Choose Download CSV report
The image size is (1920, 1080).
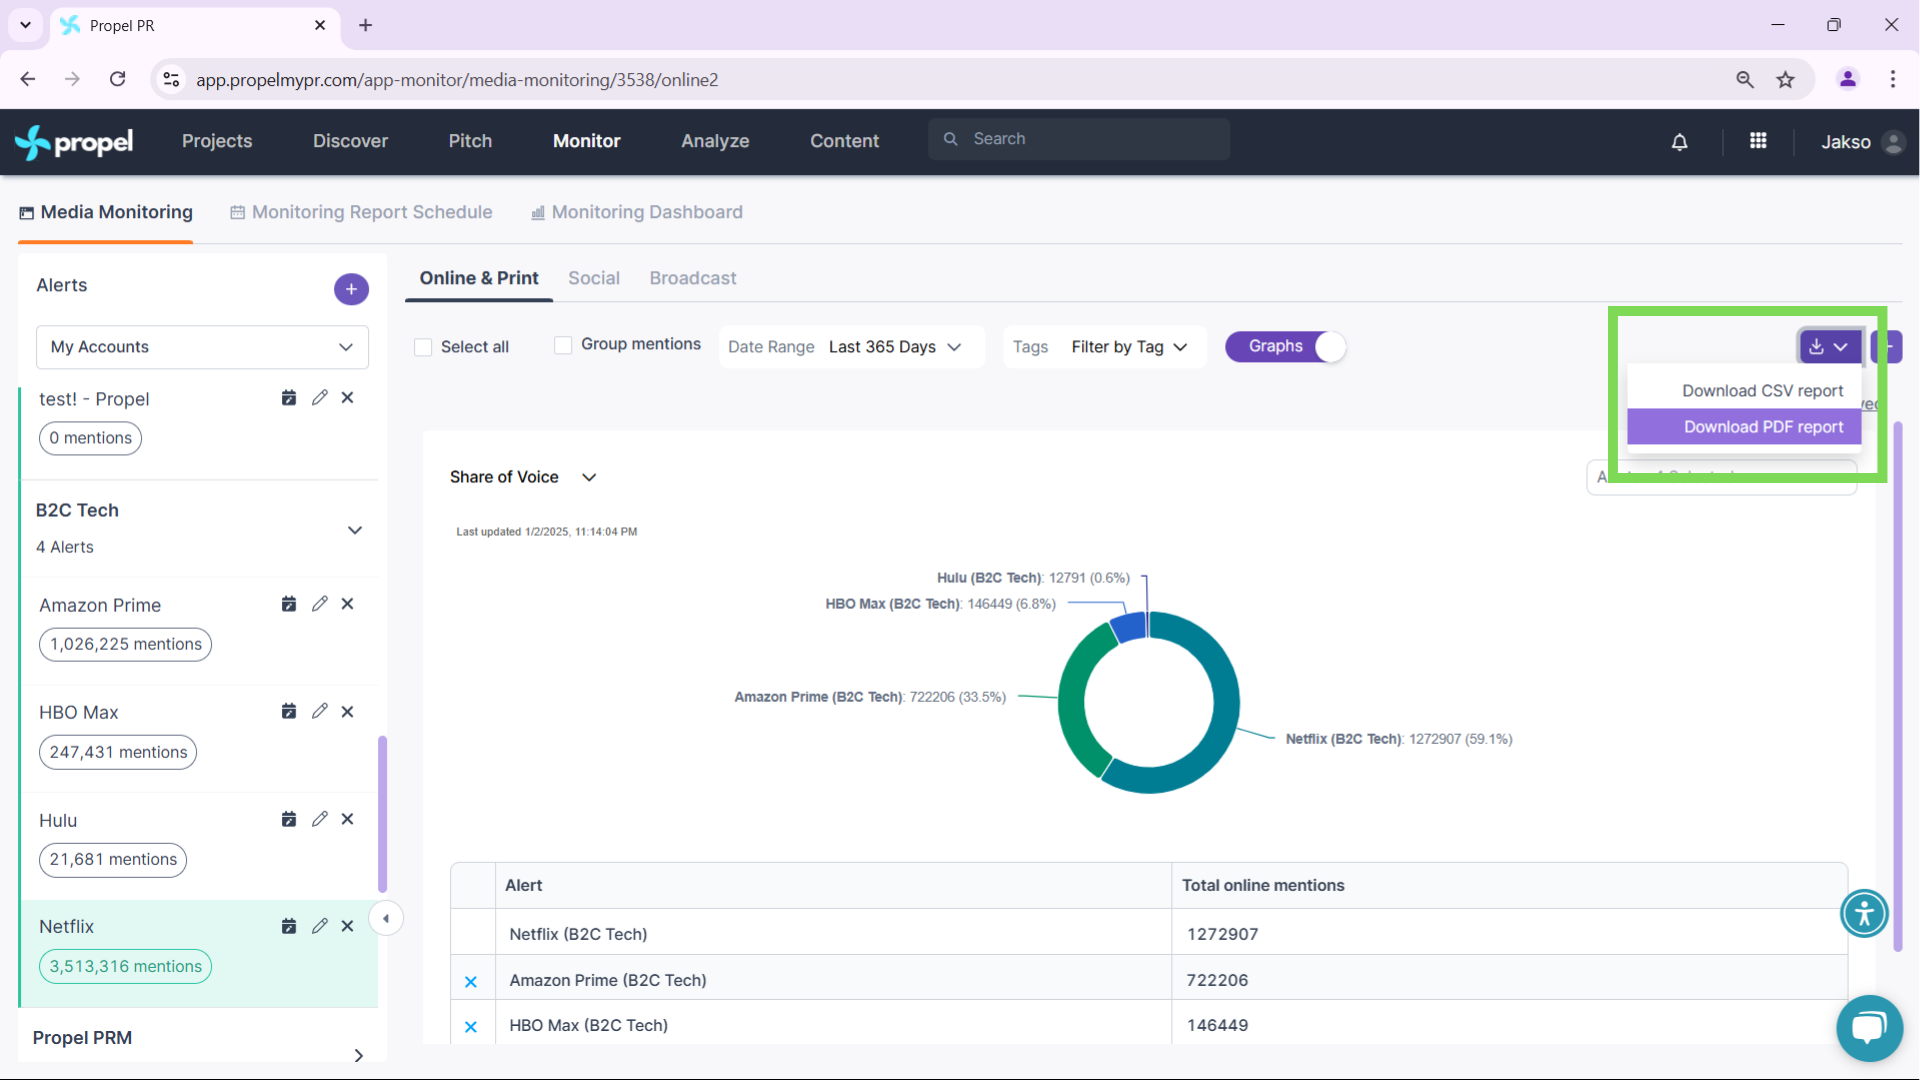(x=1743, y=391)
